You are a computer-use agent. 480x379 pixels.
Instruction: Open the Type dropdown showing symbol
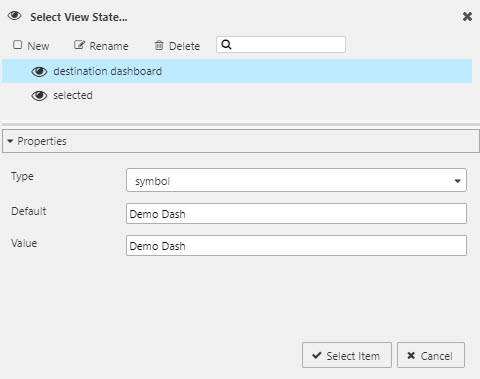(296, 180)
